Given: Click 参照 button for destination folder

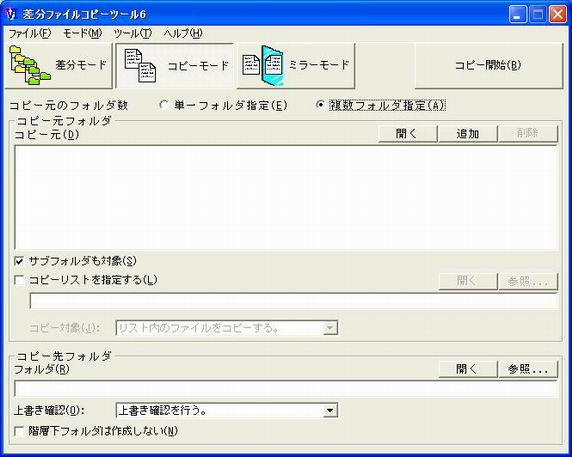Looking at the screenshot, I should (x=528, y=369).
